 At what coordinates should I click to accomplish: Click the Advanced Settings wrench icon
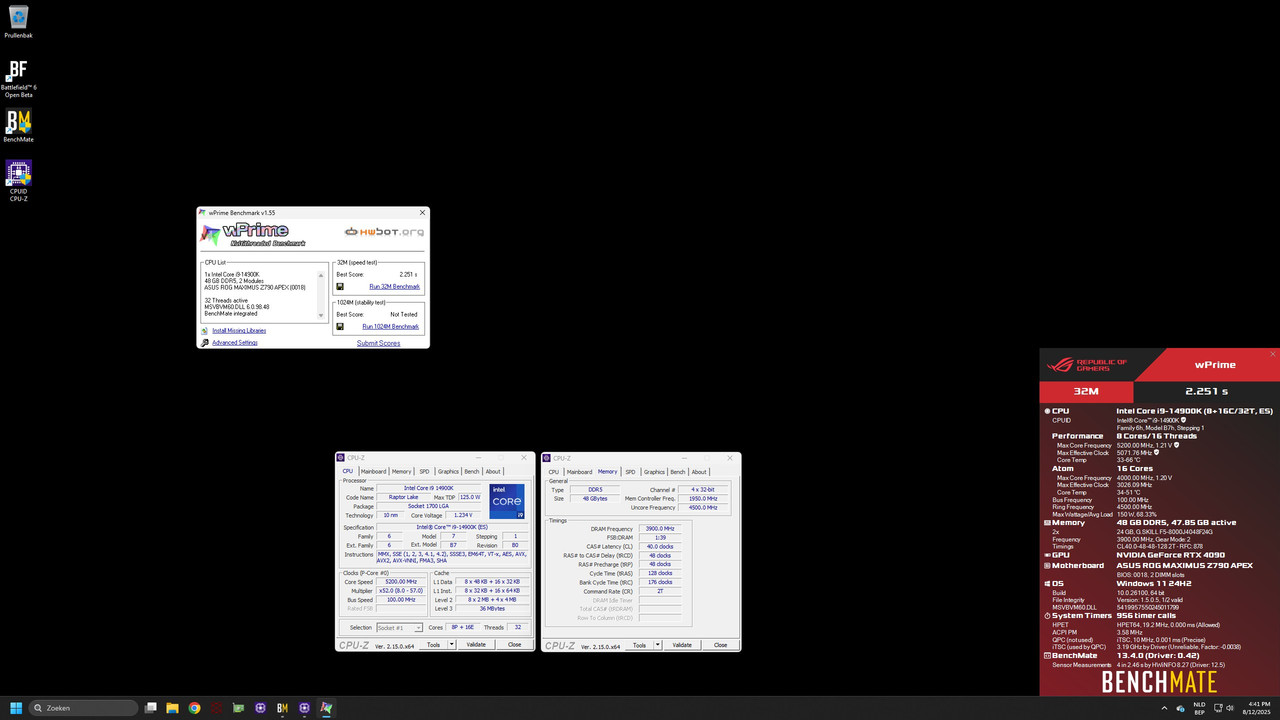click(205, 343)
